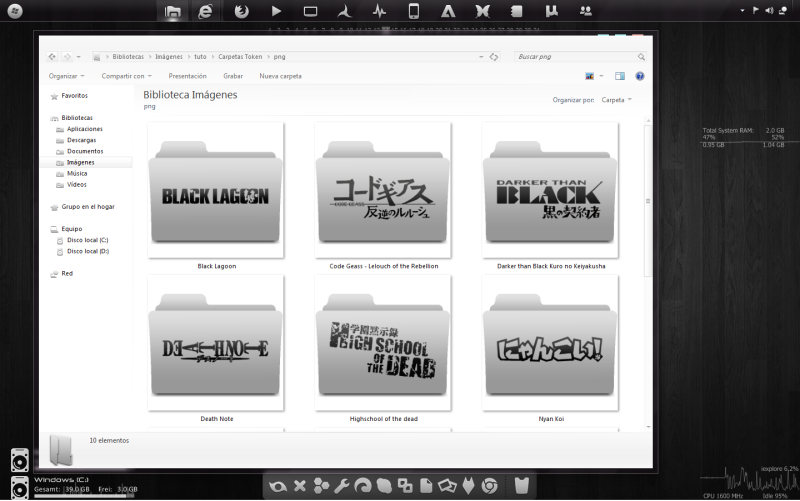Open Windows Explorer from the top taskbar
This screenshot has height=501, width=800.
coord(172,11)
